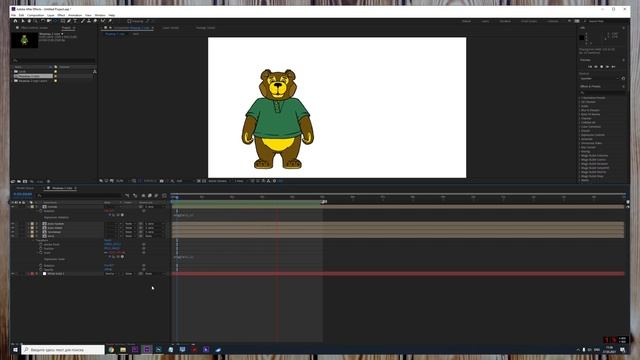
Task: Select the Rectangle shape tool
Action: 62,21
